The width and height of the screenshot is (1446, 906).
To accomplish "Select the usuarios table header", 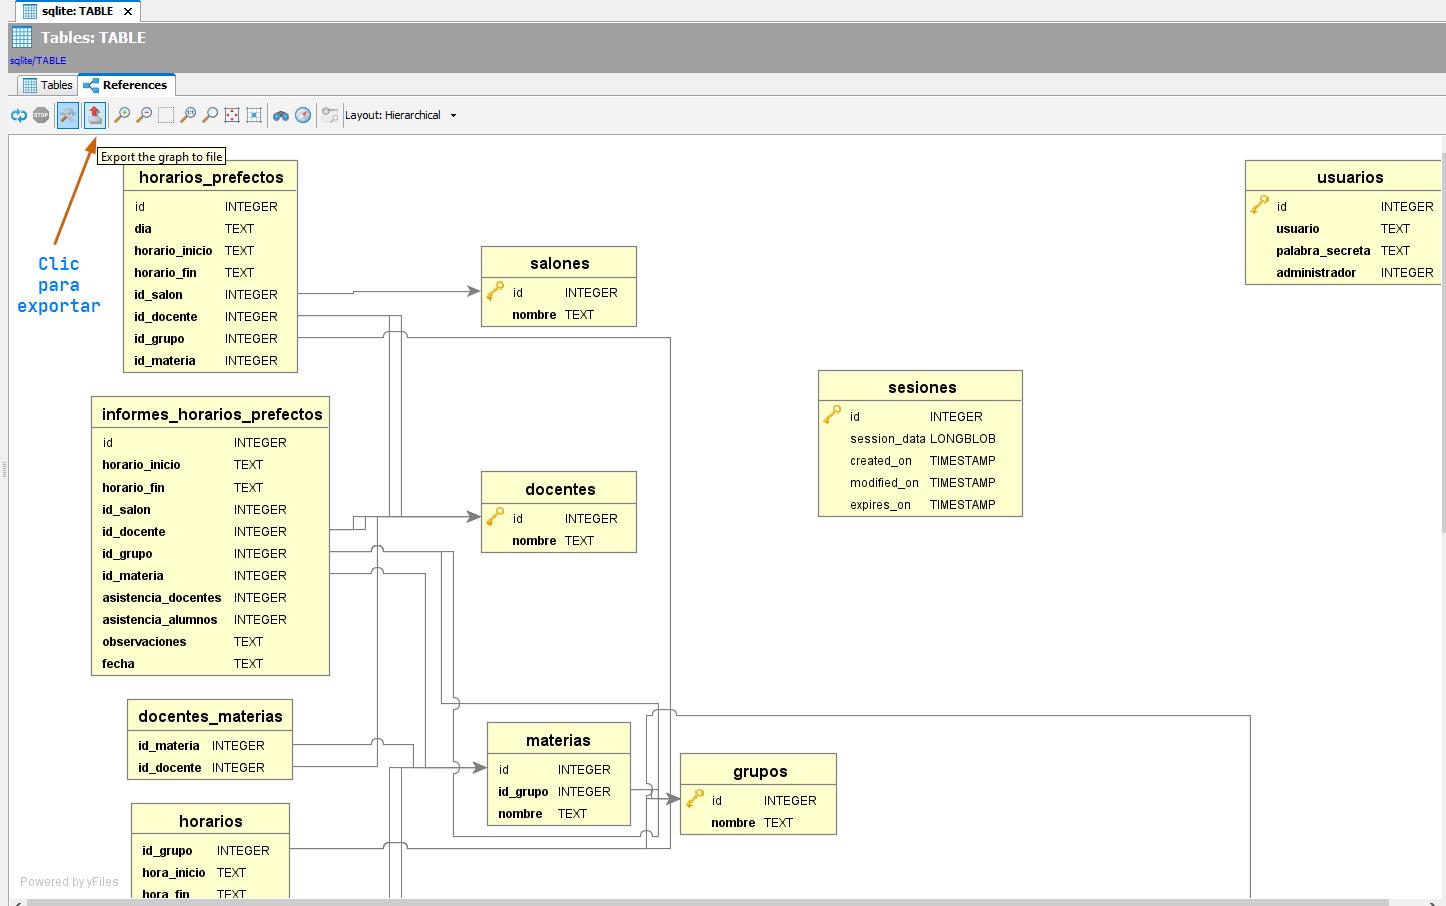I will [1349, 178].
